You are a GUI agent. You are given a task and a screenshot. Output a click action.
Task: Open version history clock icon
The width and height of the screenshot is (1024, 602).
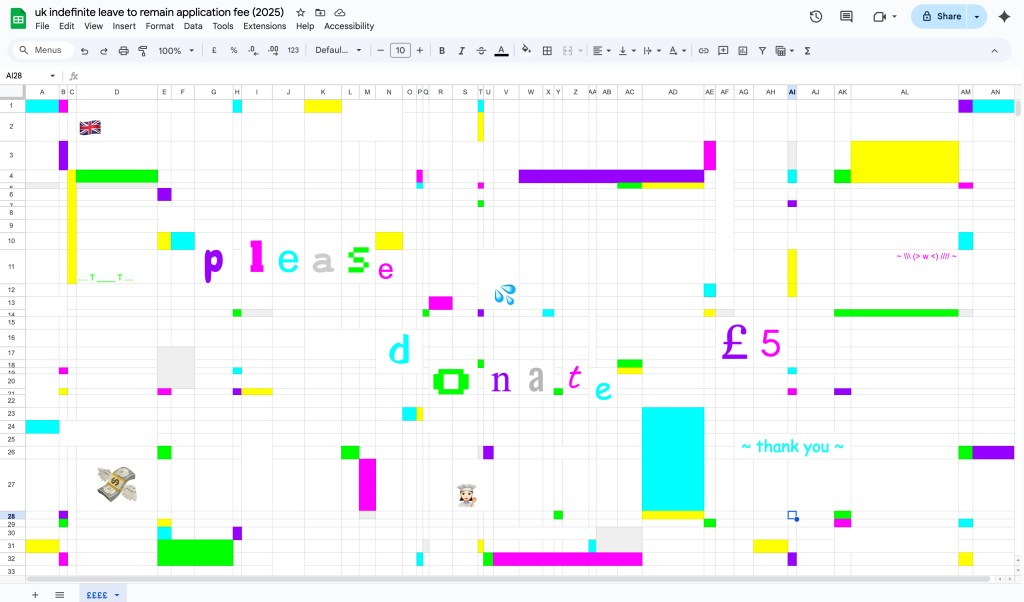[816, 17]
